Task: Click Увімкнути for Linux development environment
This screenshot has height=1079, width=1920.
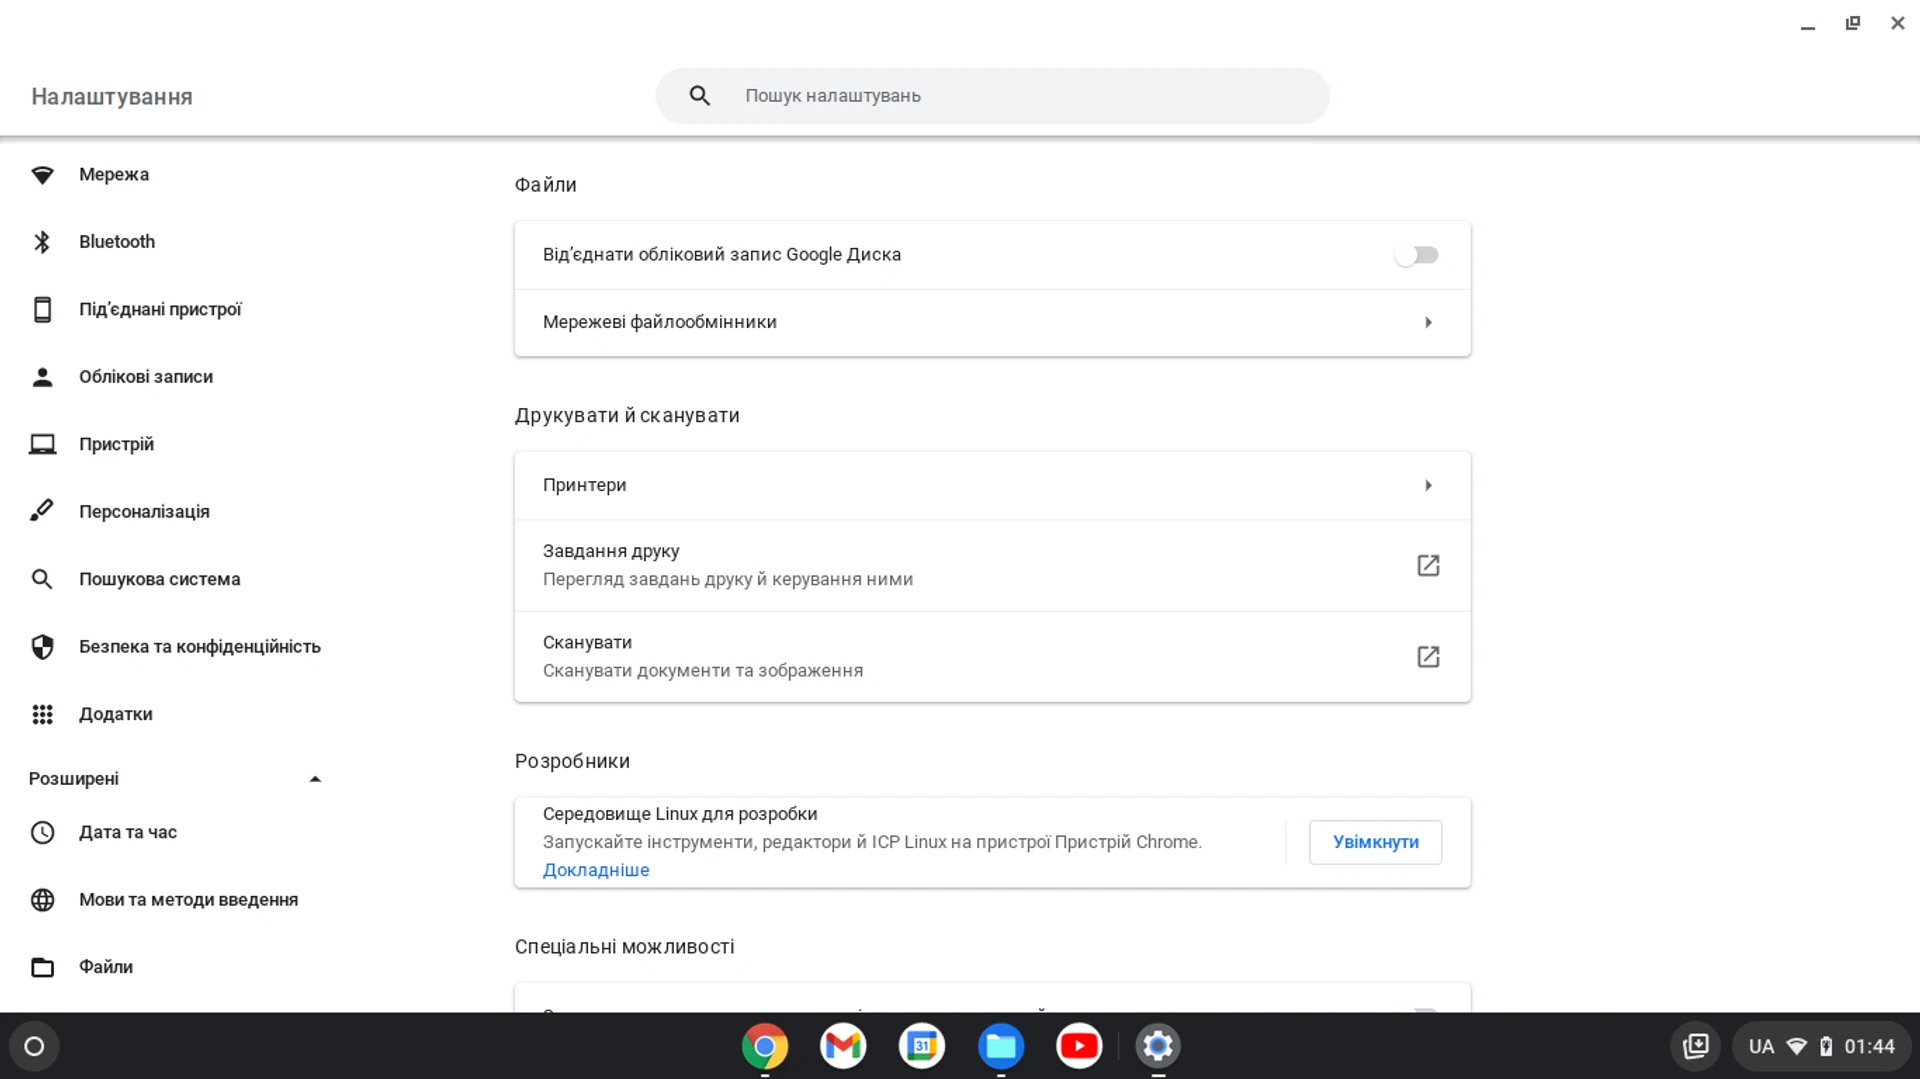Action: tap(1375, 842)
